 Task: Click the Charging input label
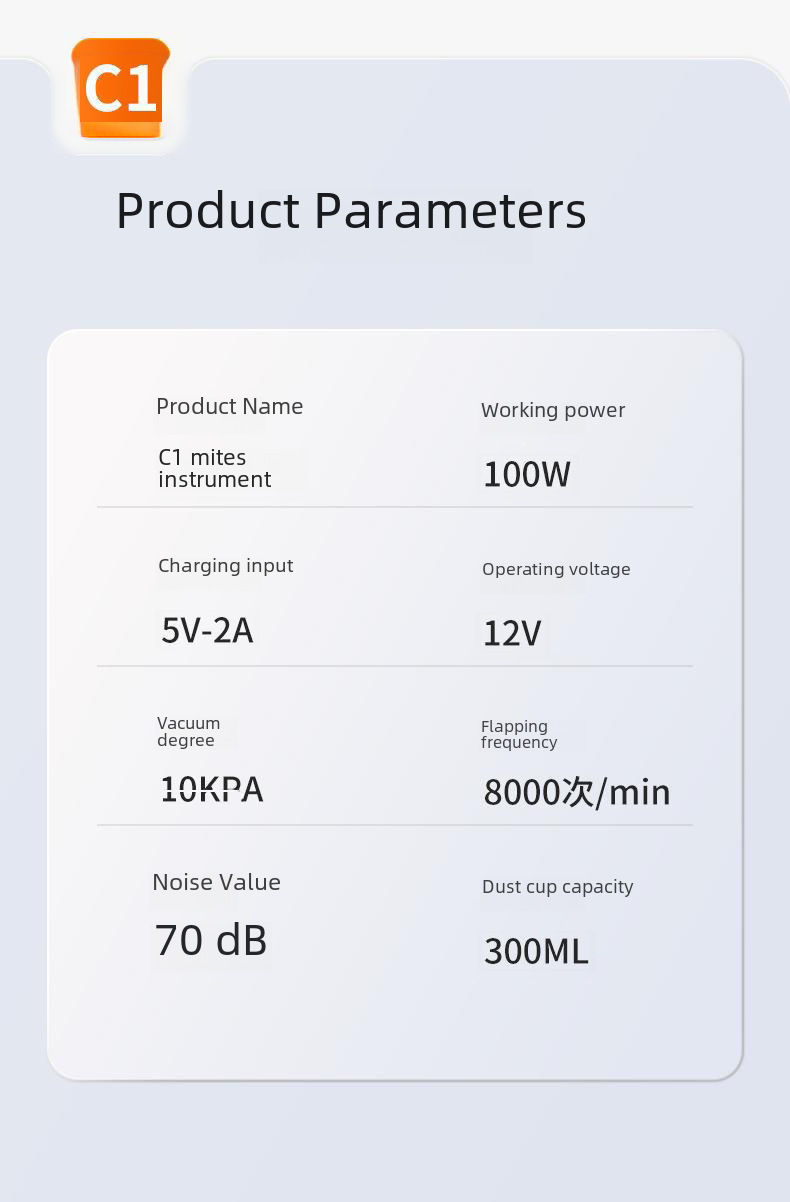[226, 565]
